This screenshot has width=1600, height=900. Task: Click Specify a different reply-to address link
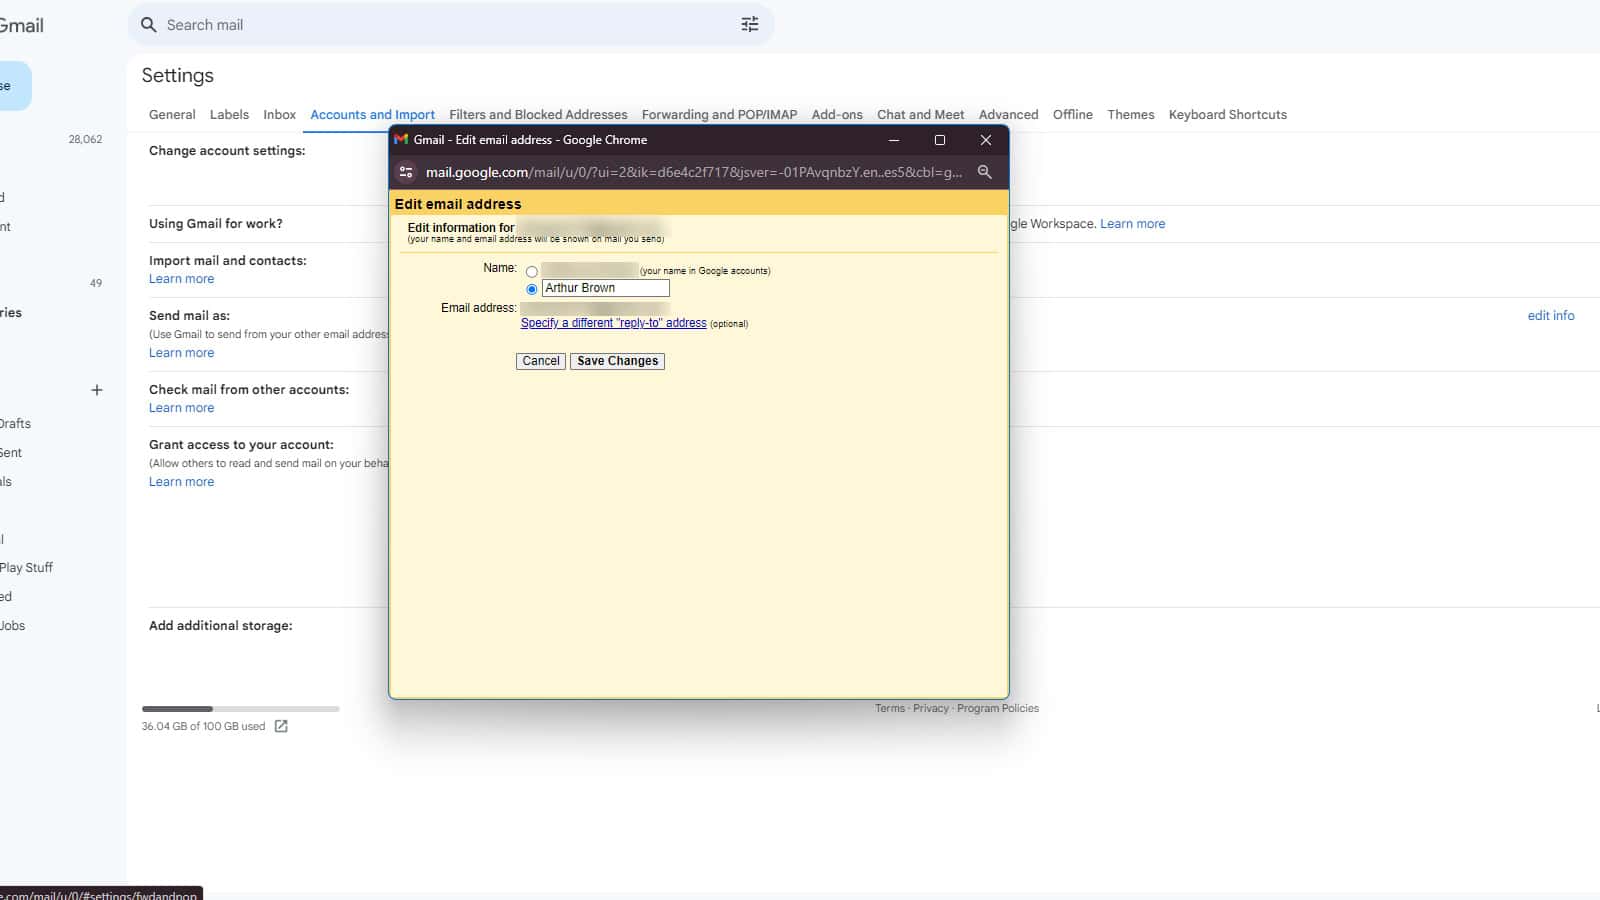[613, 323]
